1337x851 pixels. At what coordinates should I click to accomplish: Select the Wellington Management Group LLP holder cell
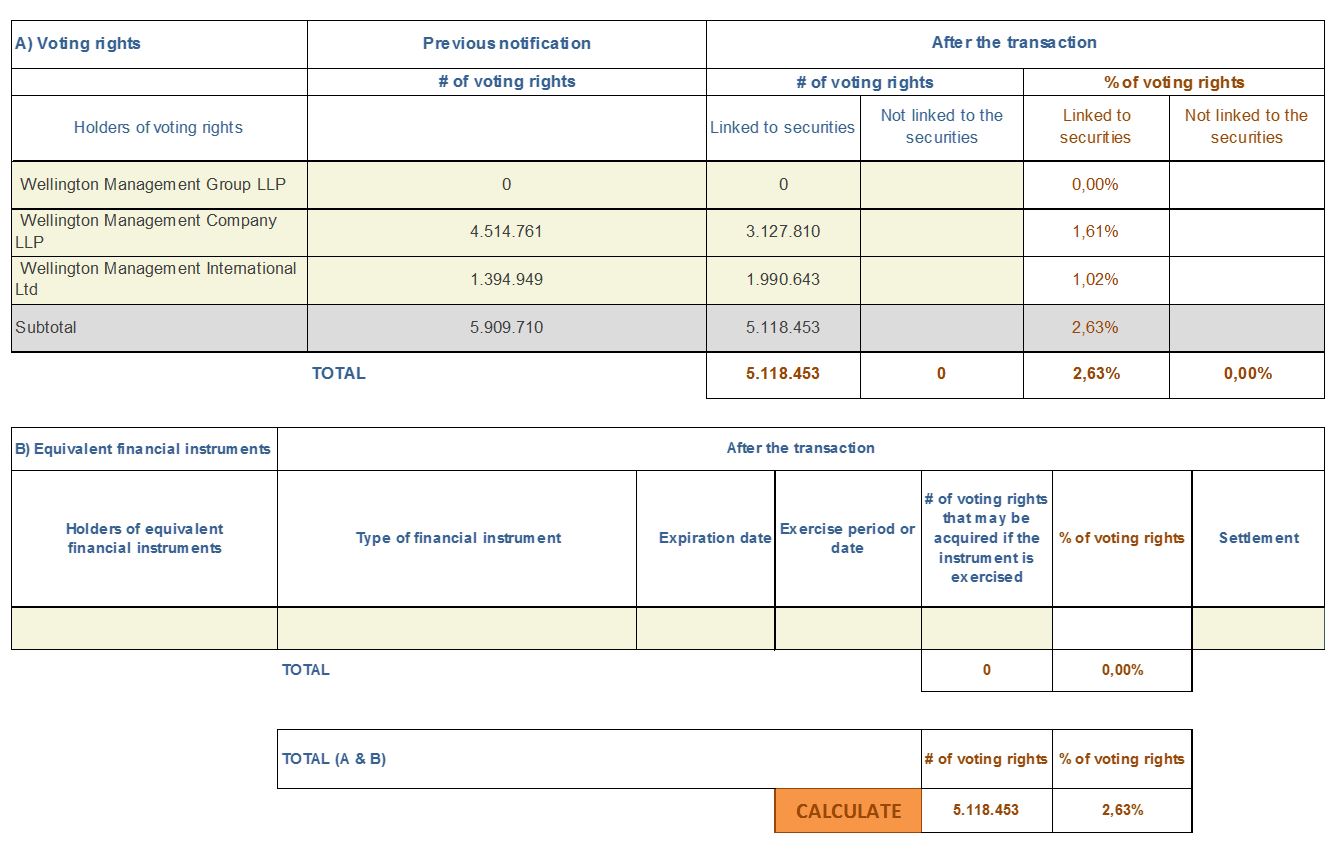click(159, 185)
